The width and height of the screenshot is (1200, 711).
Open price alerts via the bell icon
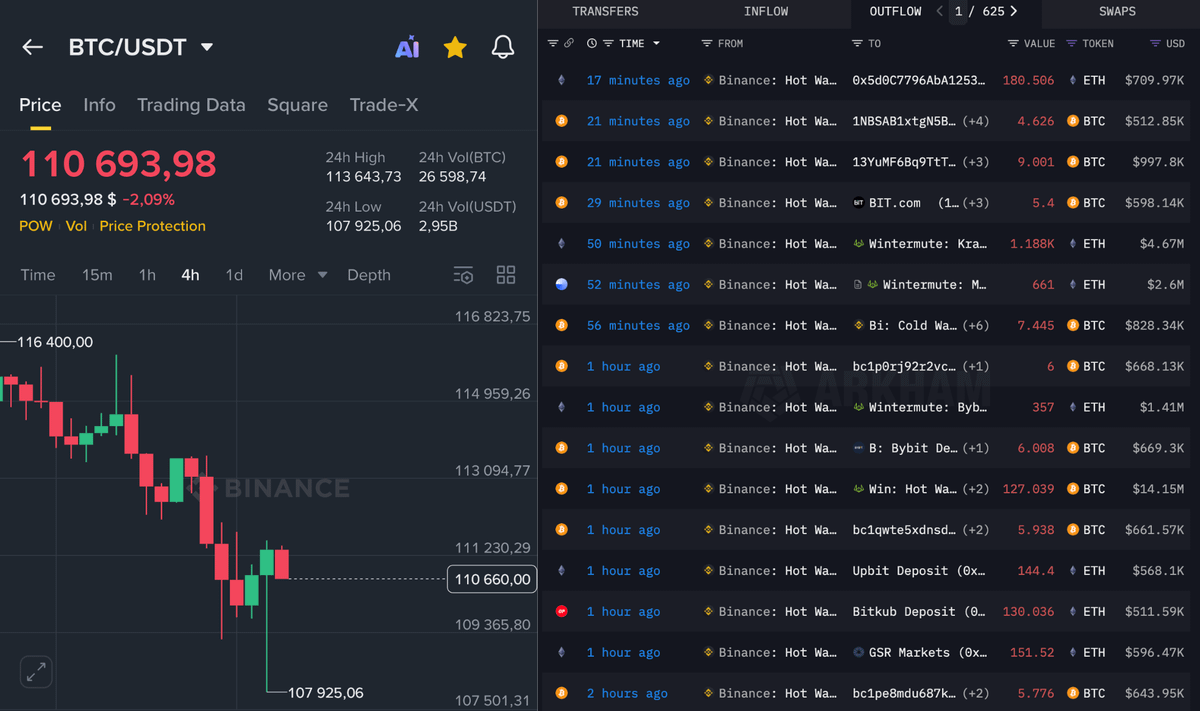coord(503,47)
